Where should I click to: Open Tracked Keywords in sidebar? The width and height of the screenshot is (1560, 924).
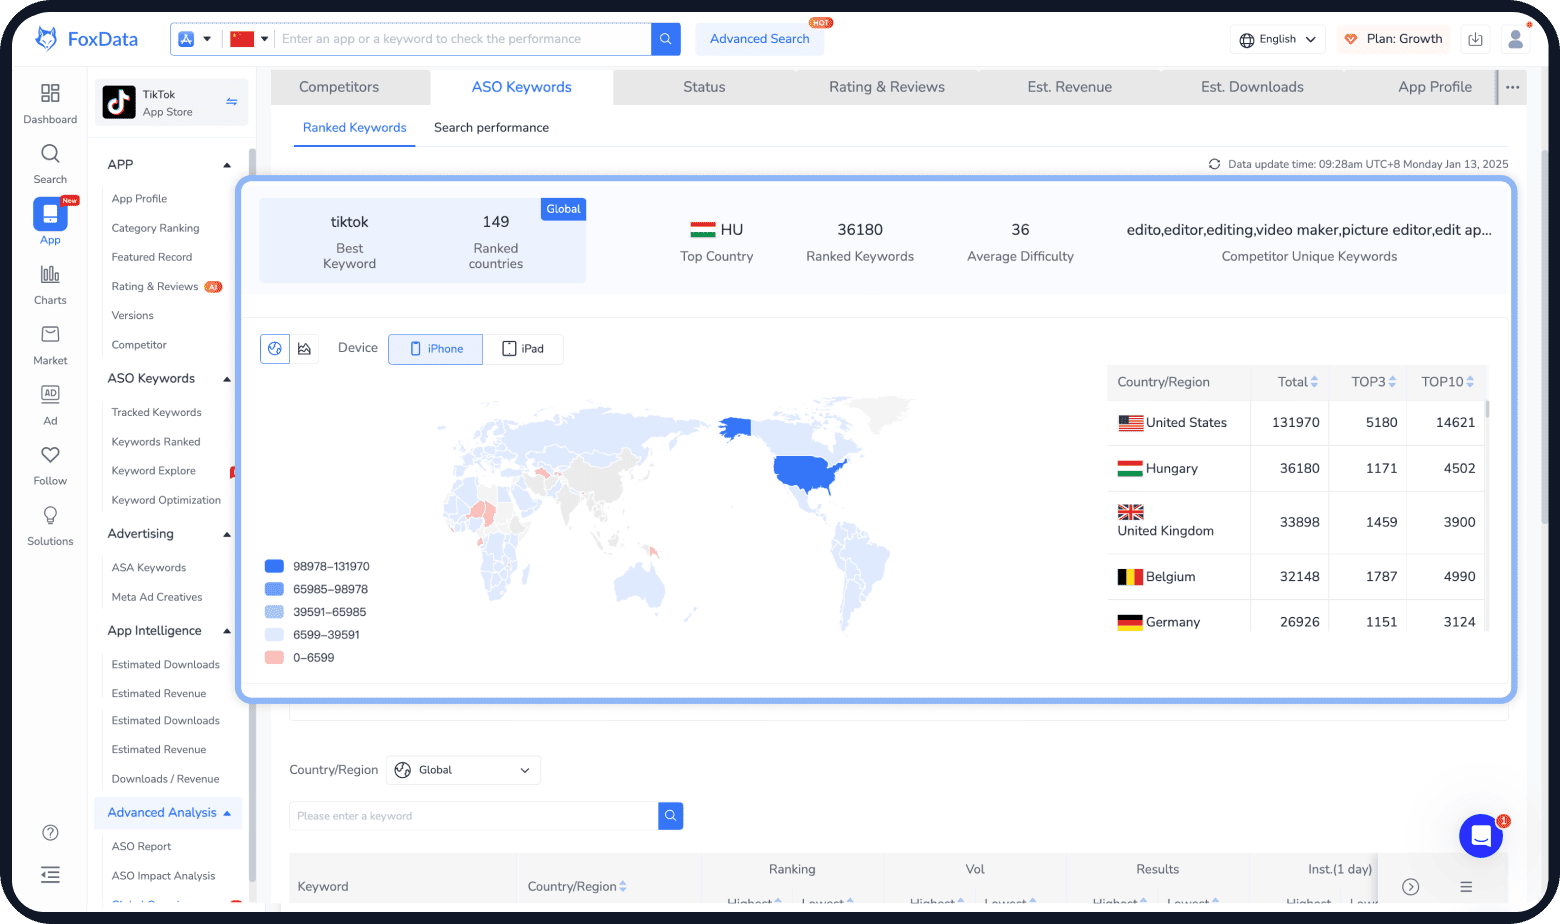157,413
